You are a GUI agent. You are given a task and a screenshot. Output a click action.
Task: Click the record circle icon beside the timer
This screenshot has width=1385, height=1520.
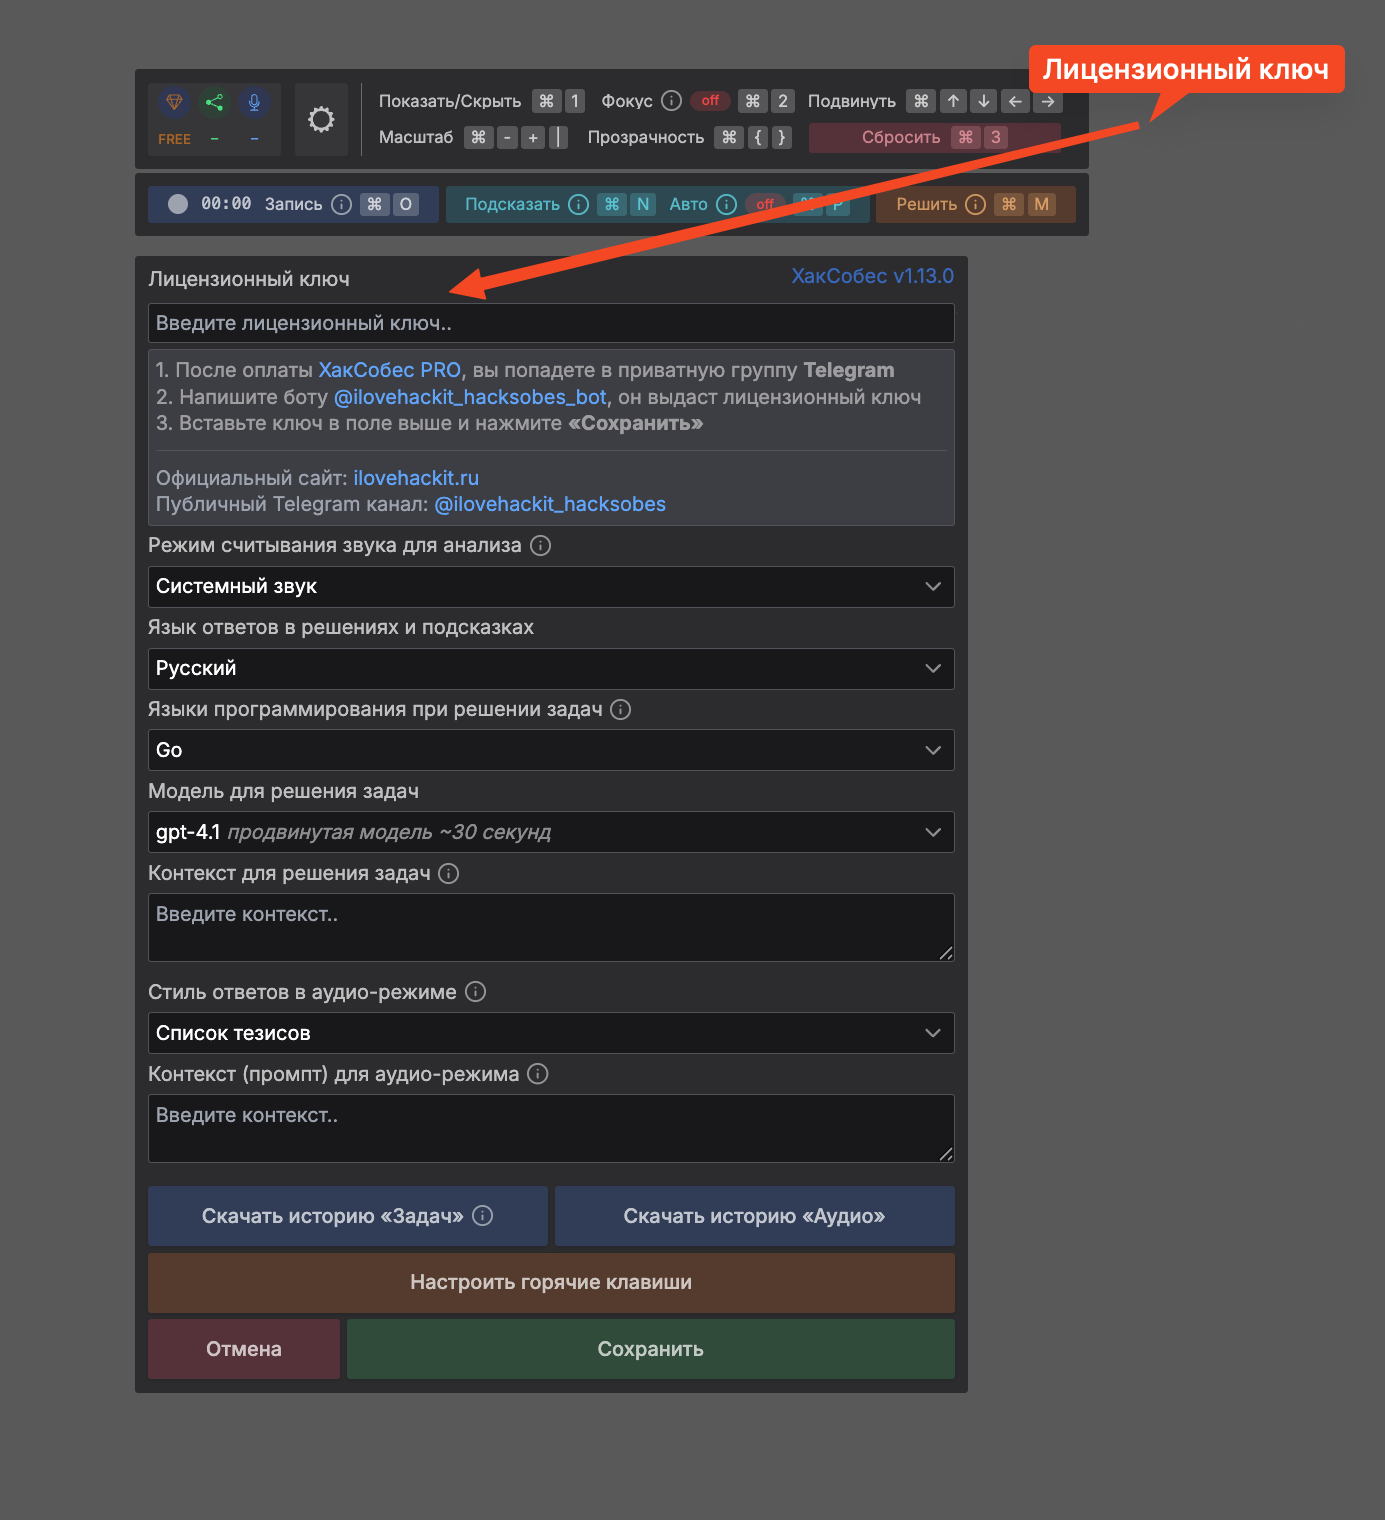click(x=178, y=204)
